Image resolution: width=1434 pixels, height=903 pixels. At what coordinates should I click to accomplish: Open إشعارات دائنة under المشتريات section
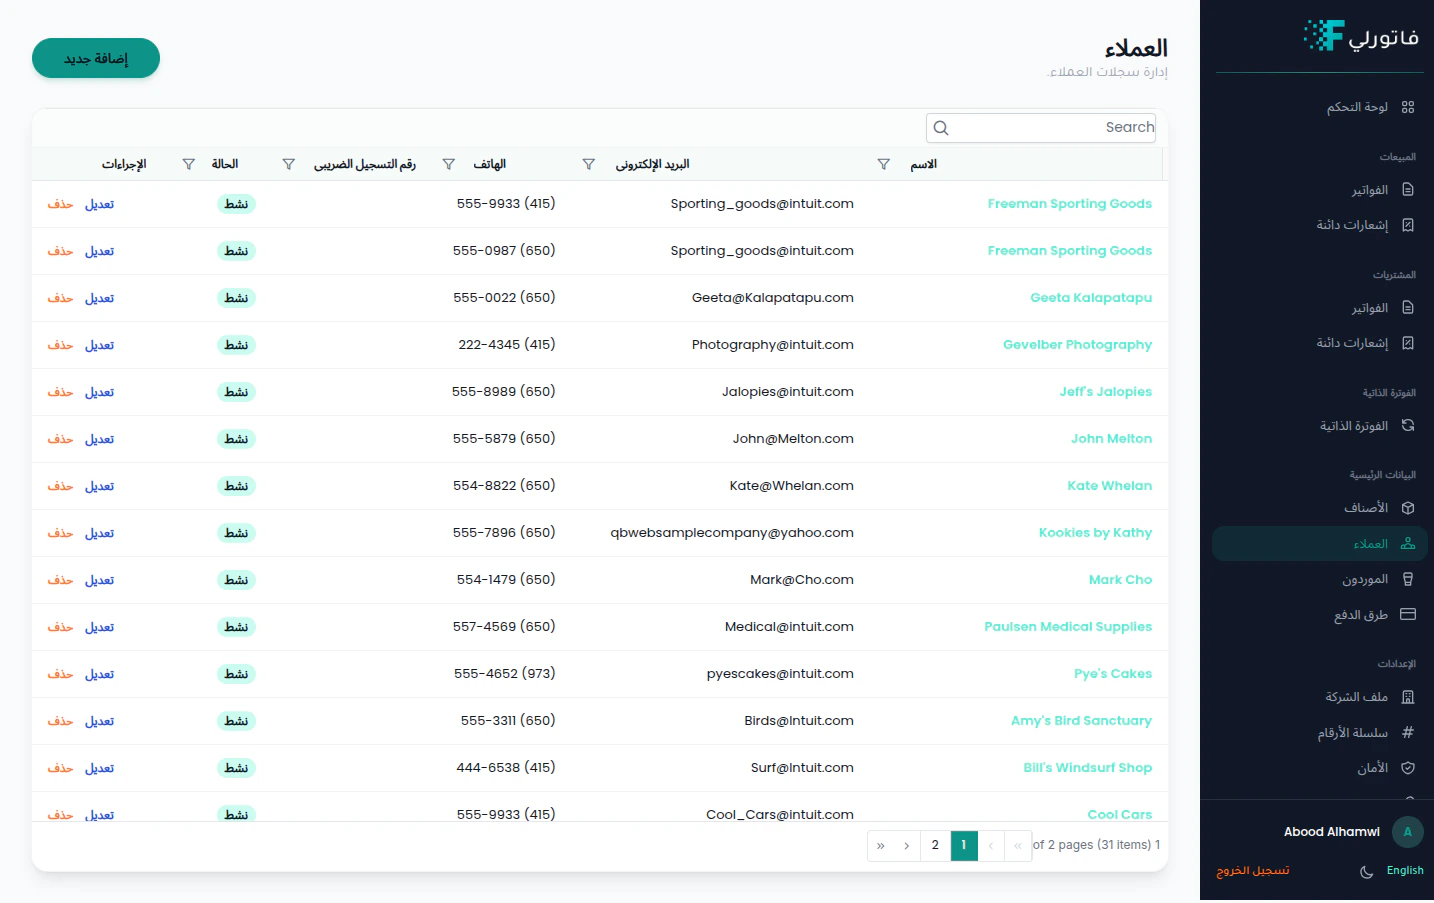1352,343
